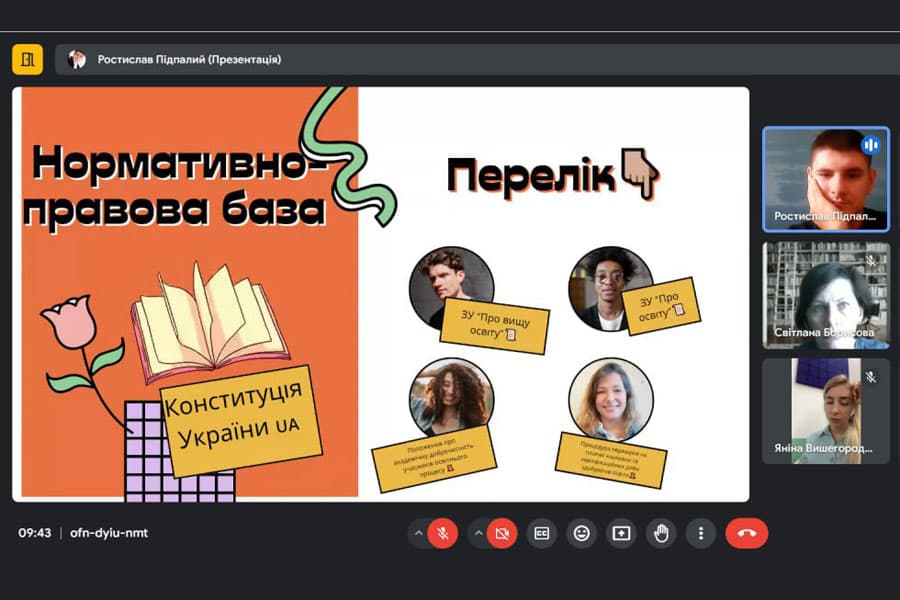Viewport: 900px width, 600px height.
Task: Toggle closed captions (CC)
Action: (541, 533)
